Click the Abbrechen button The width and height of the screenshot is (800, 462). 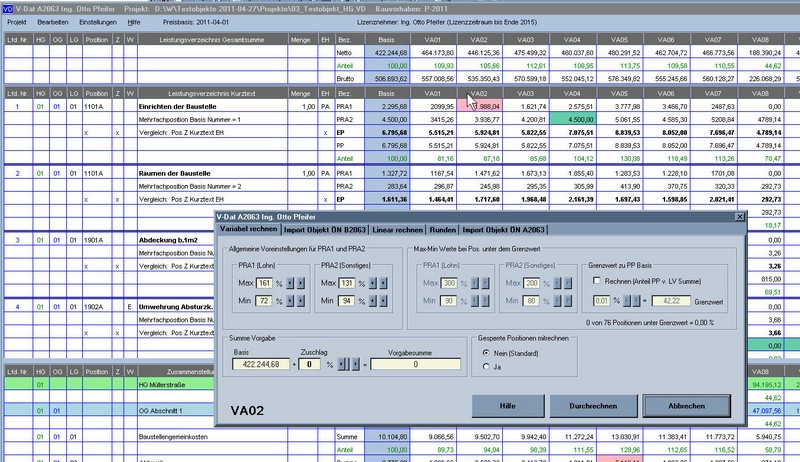(686, 407)
